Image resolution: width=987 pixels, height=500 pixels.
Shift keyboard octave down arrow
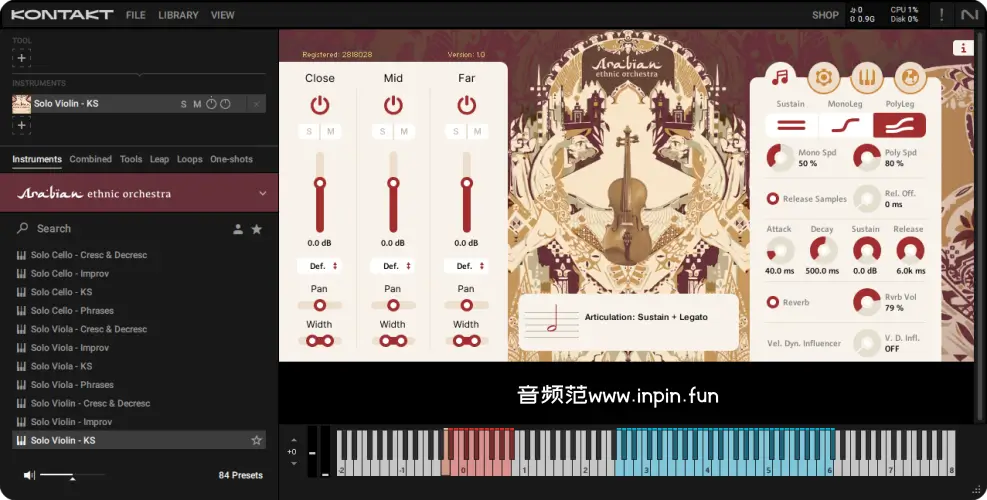point(293,463)
